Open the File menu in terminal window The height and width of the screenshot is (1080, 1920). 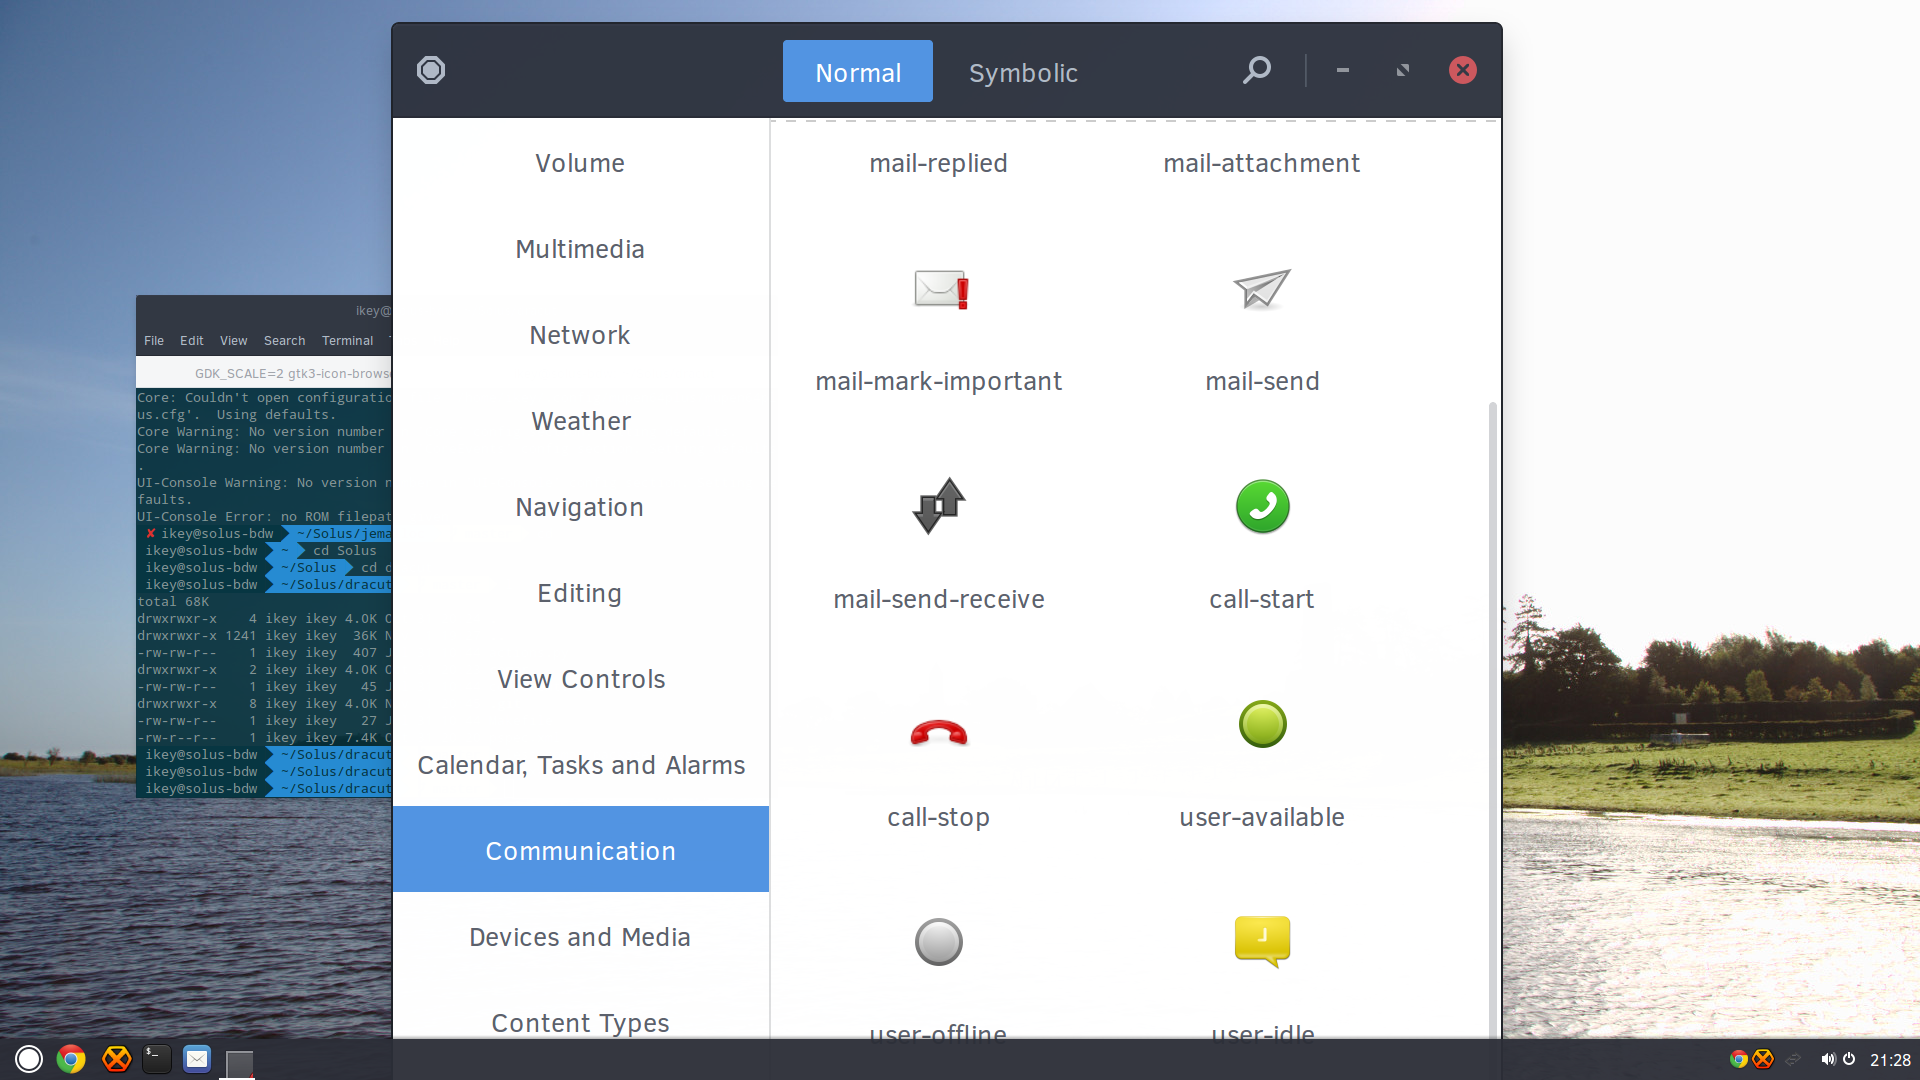(x=154, y=341)
